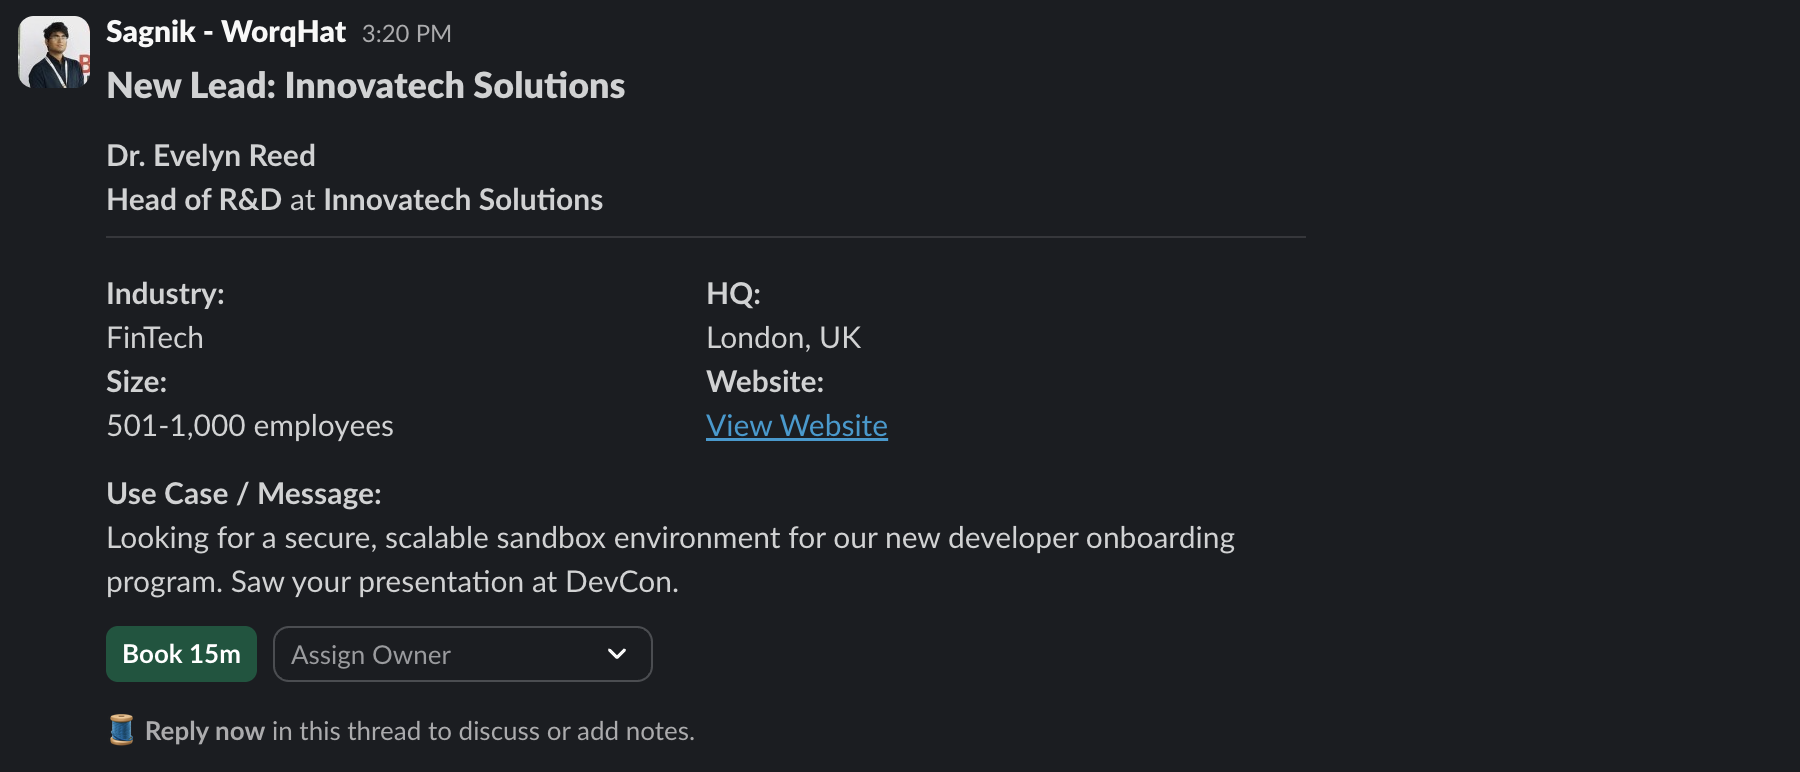Select the Dr. Evelyn Reed name
The height and width of the screenshot is (772, 1800).
[210, 156]
